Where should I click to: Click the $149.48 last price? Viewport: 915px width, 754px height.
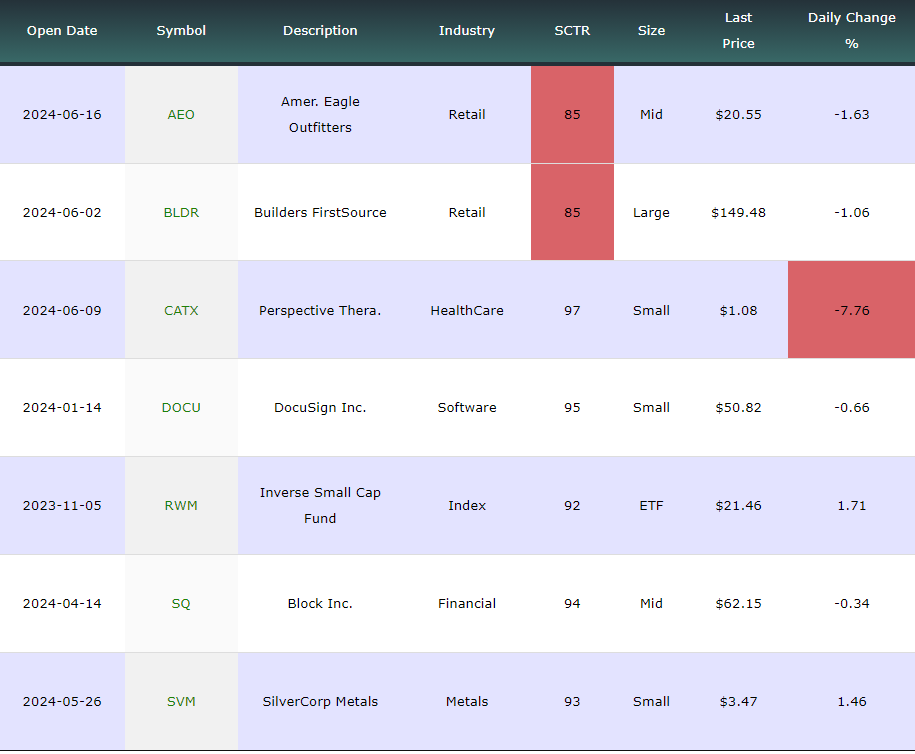click(738, 212)
